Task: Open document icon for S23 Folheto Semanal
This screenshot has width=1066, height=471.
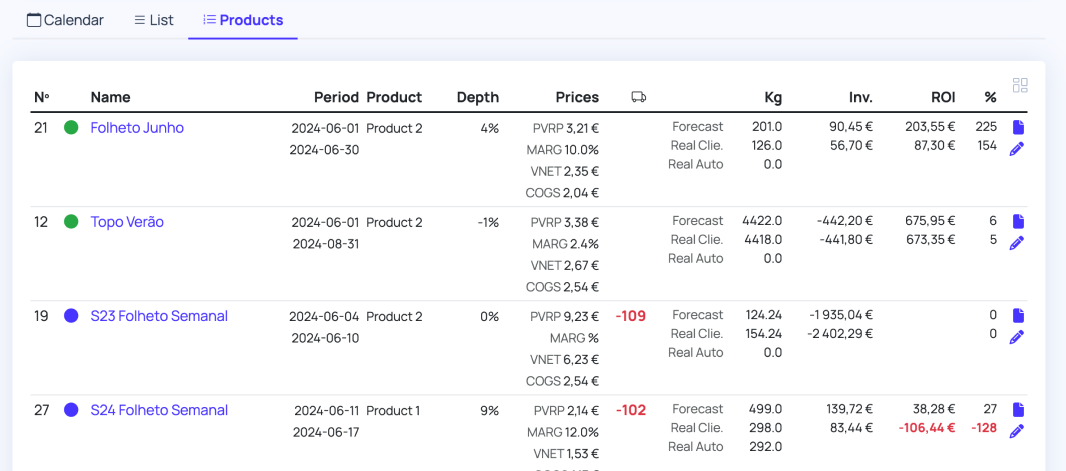Action: [1018, 316]
